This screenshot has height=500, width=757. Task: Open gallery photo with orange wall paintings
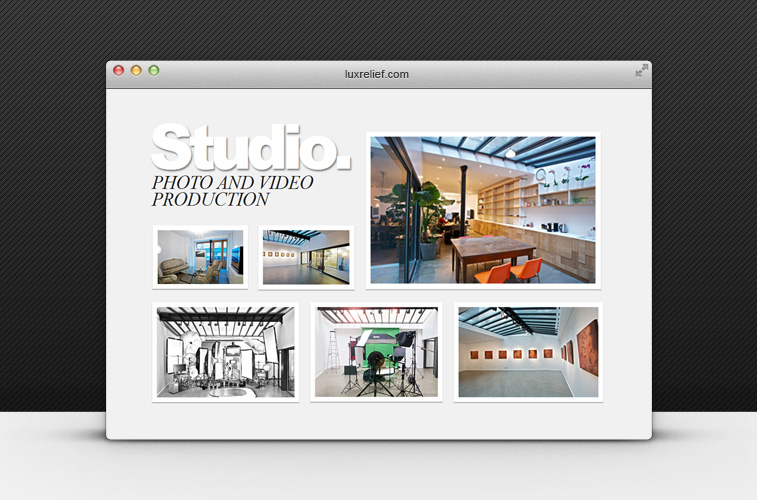tap(528, 352)
